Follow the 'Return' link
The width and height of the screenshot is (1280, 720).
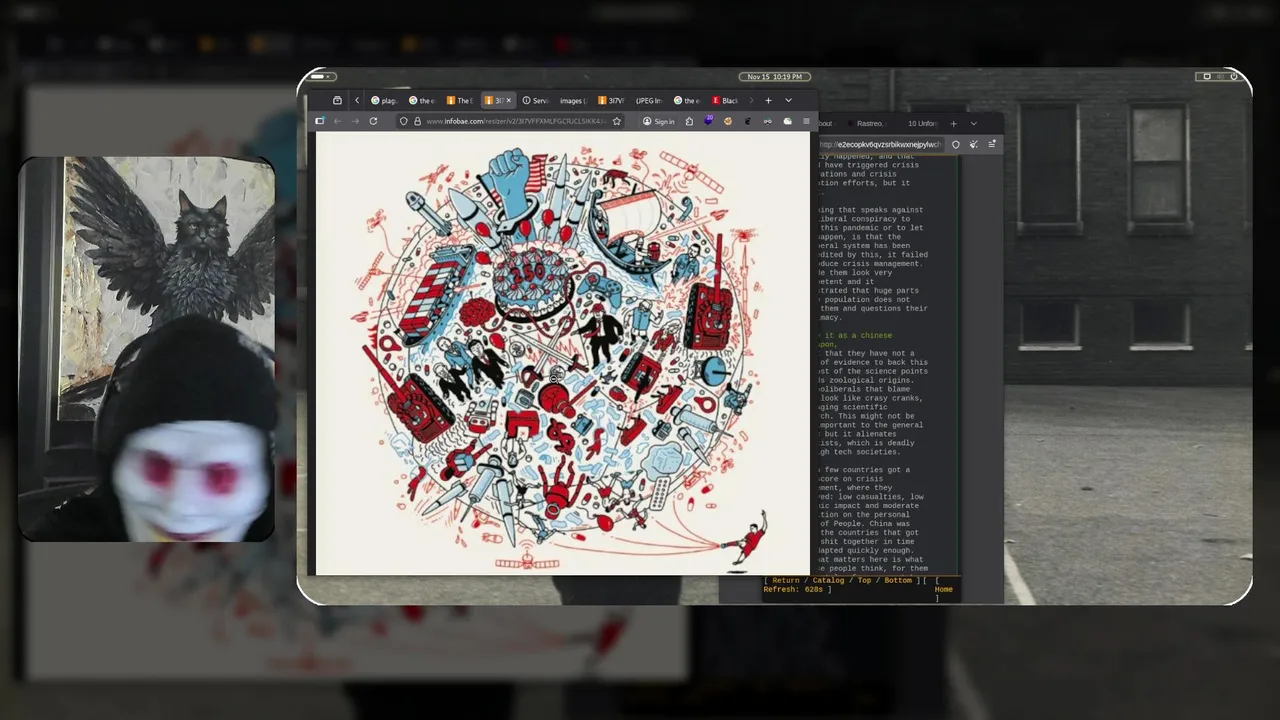(786, 580)
